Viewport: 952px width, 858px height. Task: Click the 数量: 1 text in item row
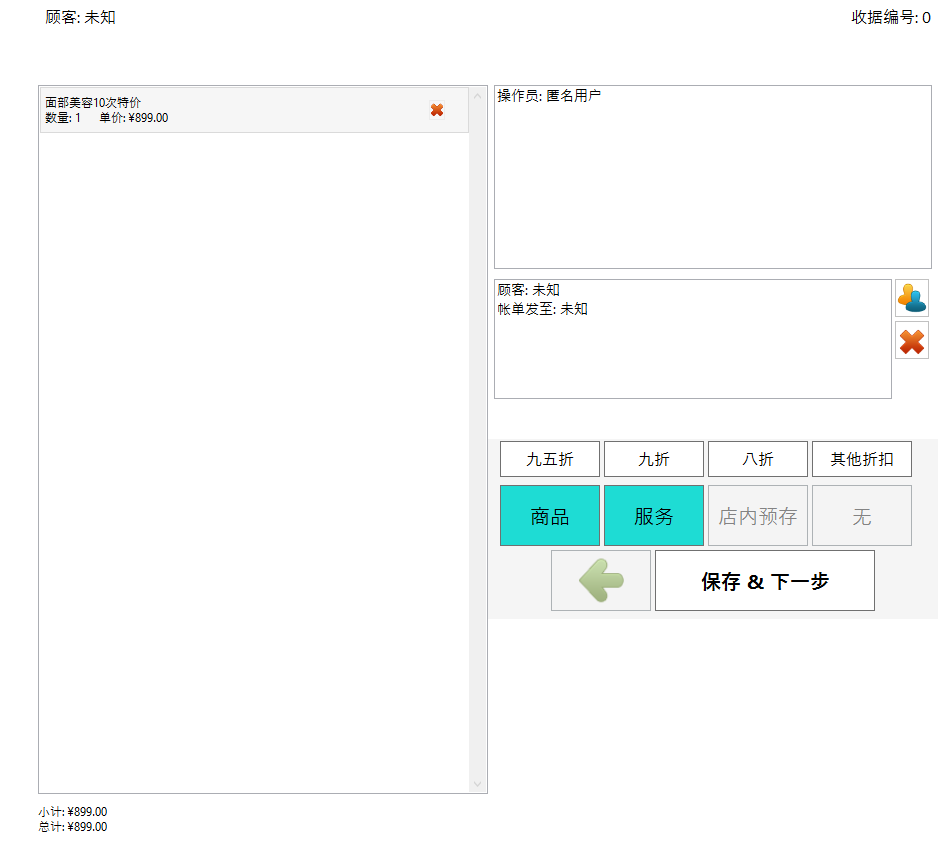[63, 118]
